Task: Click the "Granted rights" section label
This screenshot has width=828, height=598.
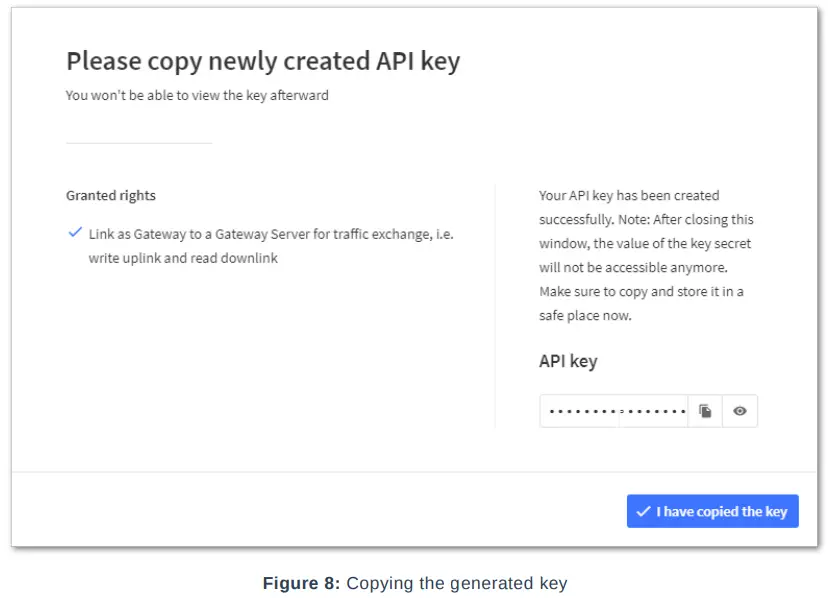Action: coord(111,195)
